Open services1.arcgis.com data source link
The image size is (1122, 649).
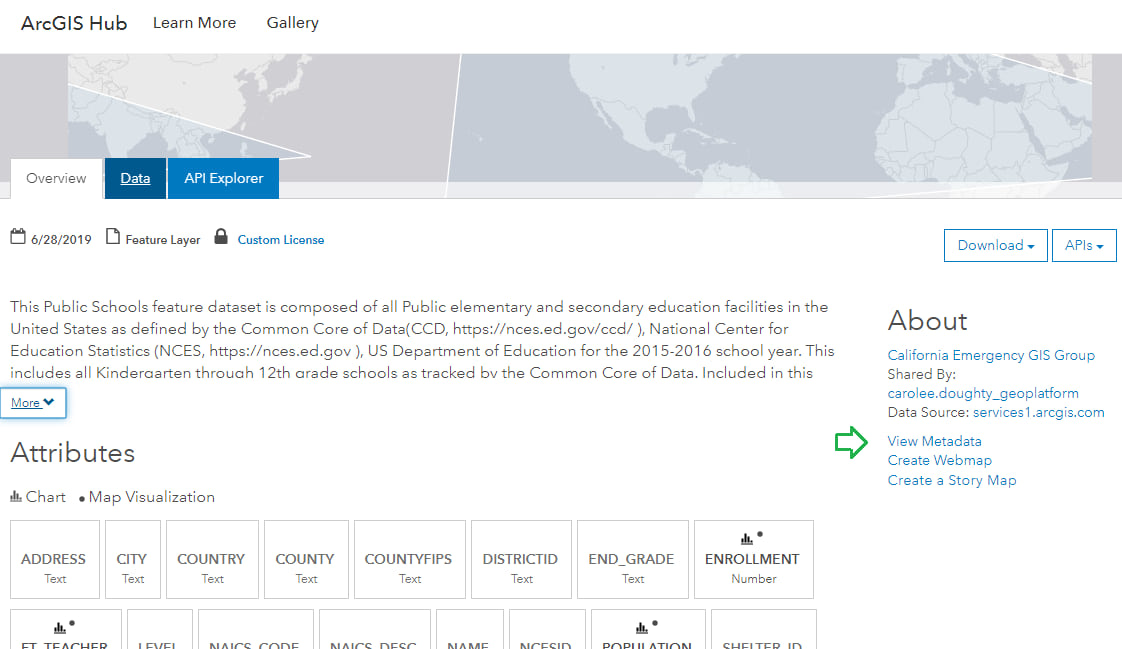coord(1038,412)
